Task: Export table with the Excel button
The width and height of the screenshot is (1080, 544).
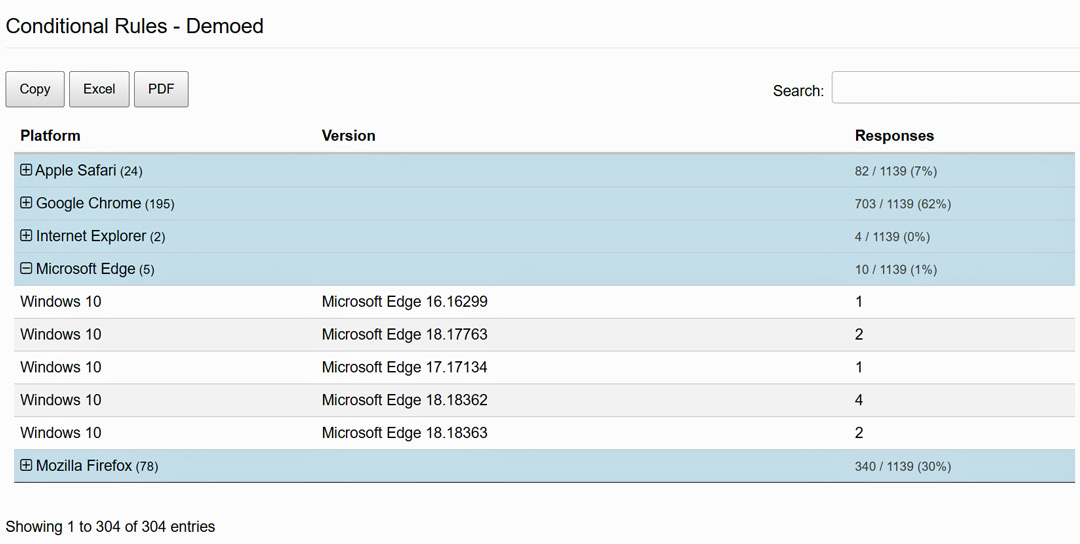Action: pos(99,89)
